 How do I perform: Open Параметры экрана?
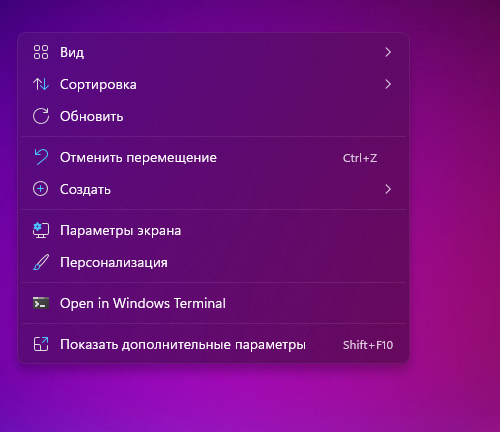[x=213, y=230]
